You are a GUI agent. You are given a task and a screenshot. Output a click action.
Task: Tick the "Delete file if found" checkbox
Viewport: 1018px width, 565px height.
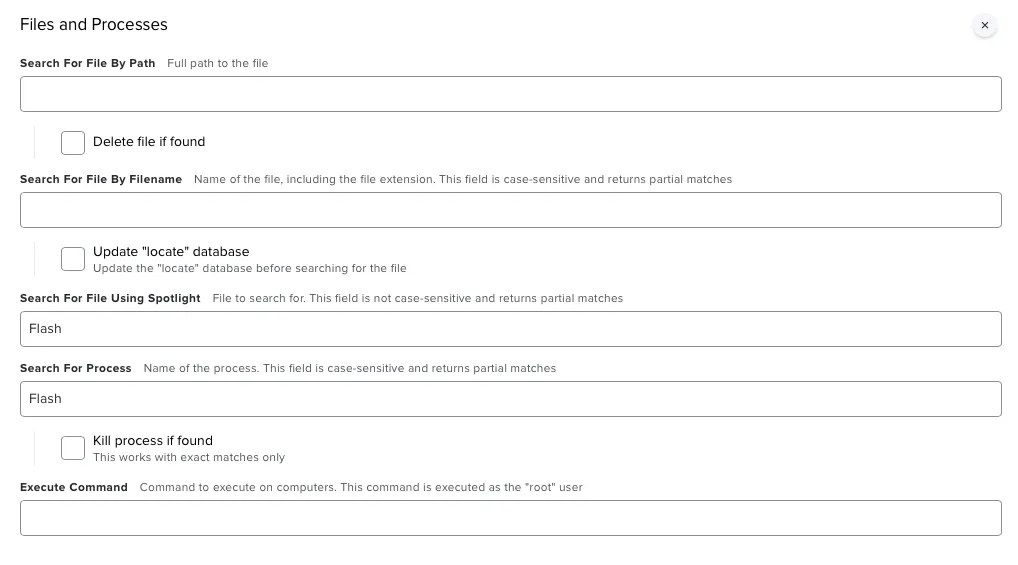pyautogui.click(x=73, y=142)
